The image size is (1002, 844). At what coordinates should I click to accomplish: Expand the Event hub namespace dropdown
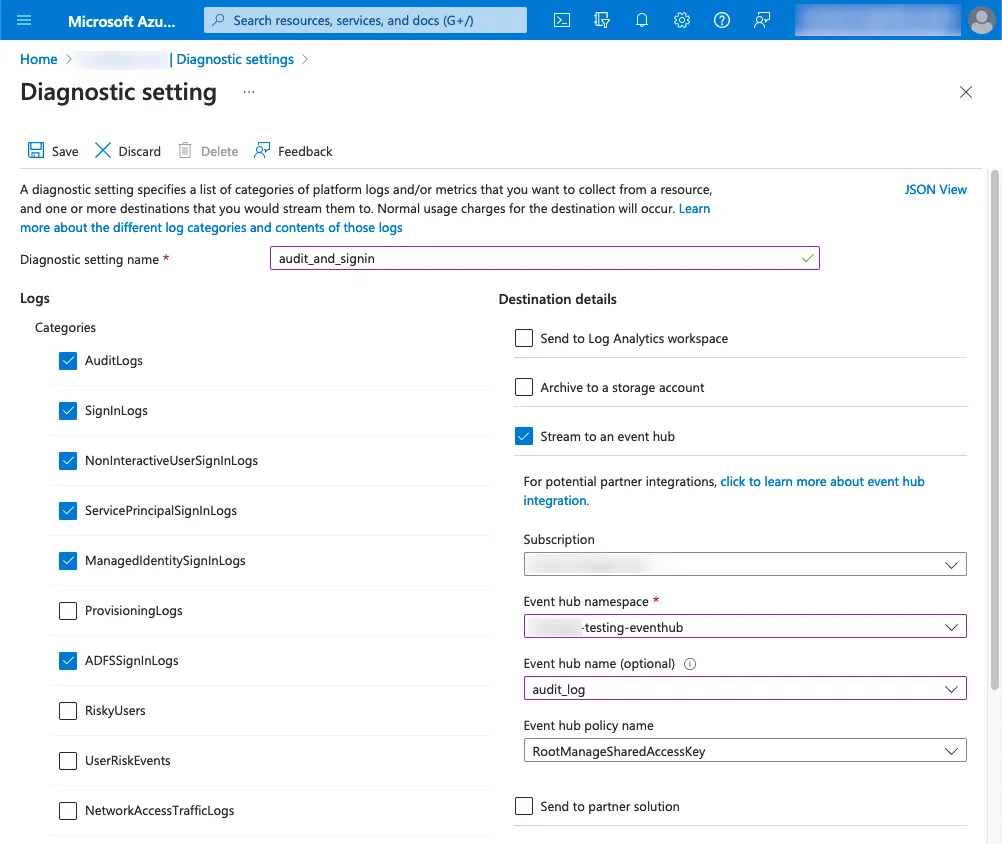coord(744,627)
